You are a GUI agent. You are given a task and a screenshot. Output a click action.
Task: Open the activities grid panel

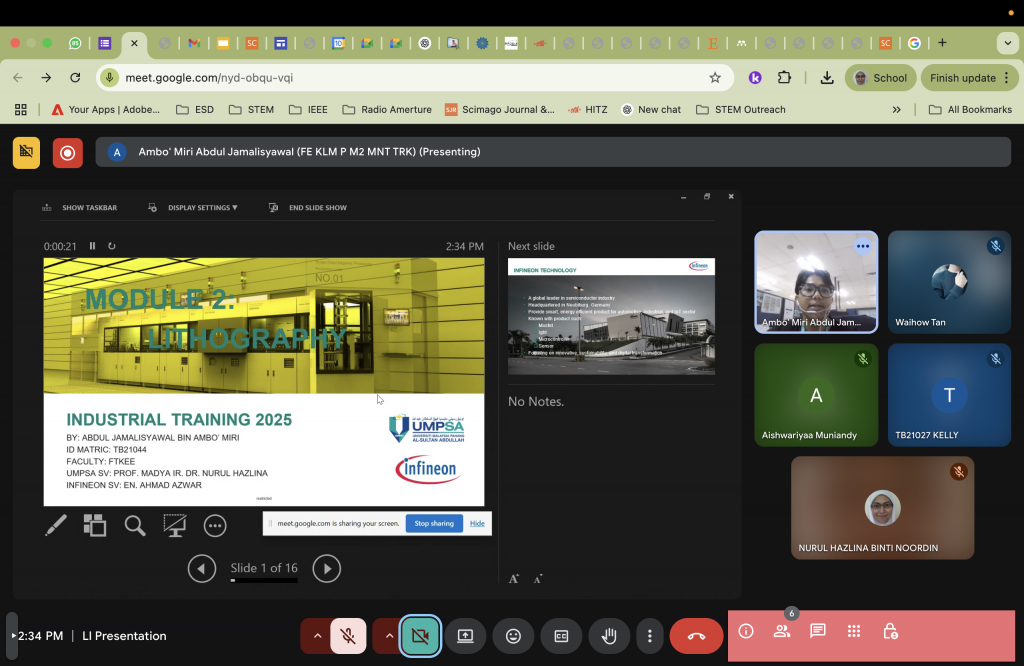pos(854,631)
